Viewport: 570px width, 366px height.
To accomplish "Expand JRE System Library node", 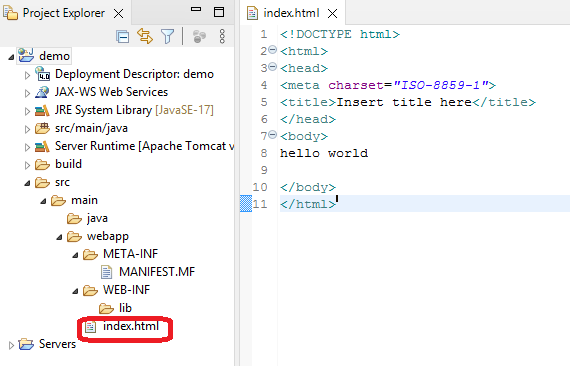I will (x=27, y=111).
